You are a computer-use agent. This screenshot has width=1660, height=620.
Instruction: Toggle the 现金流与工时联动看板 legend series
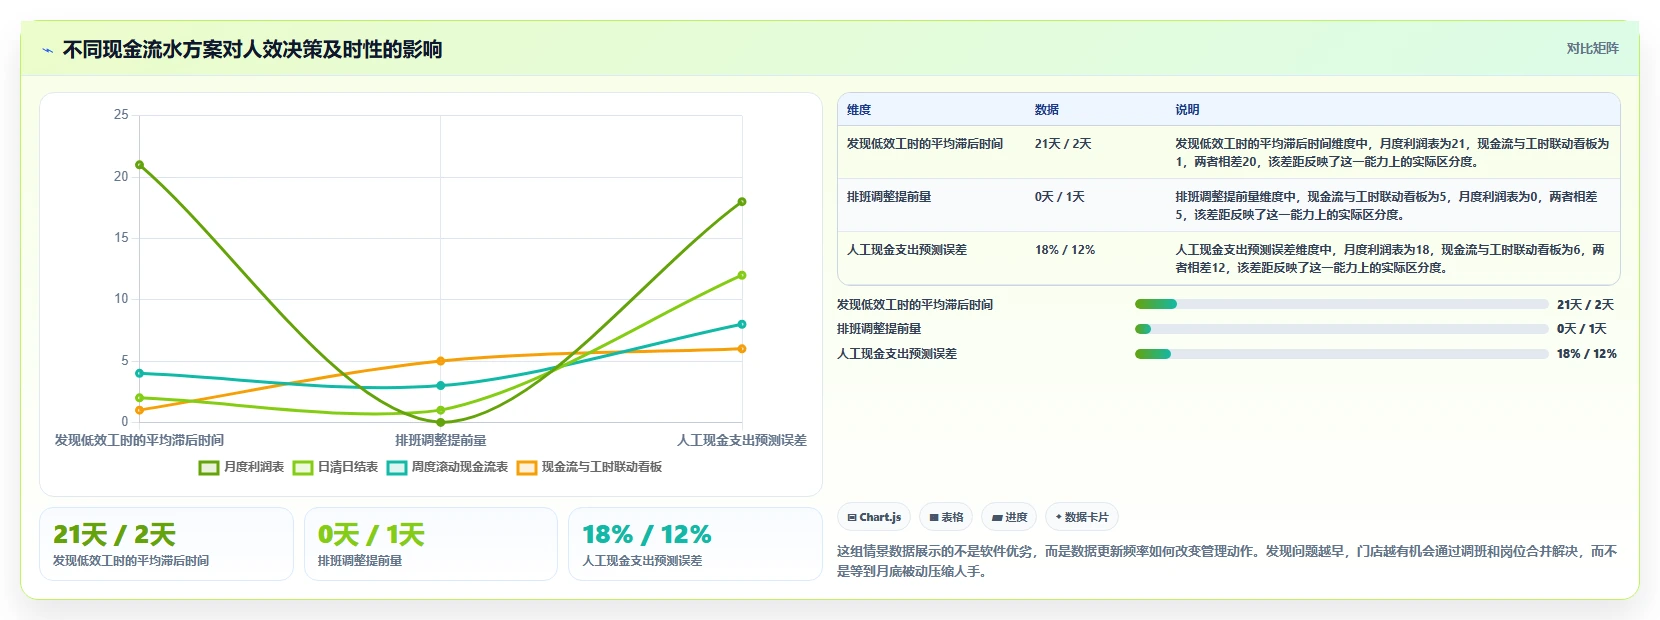coord(590,467)
